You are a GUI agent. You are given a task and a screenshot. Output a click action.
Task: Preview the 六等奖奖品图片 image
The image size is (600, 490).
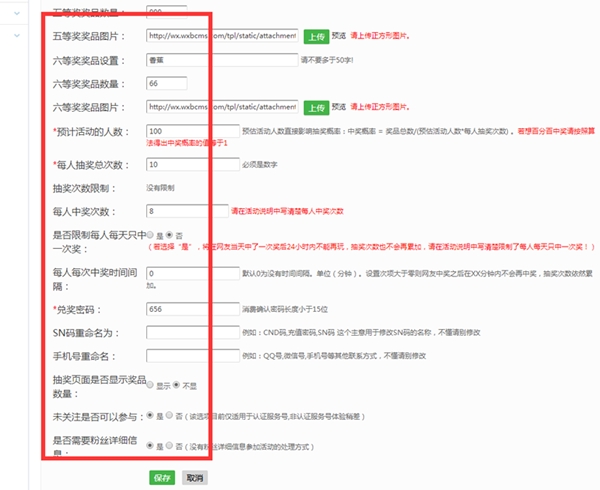click(x=339, y=107)
